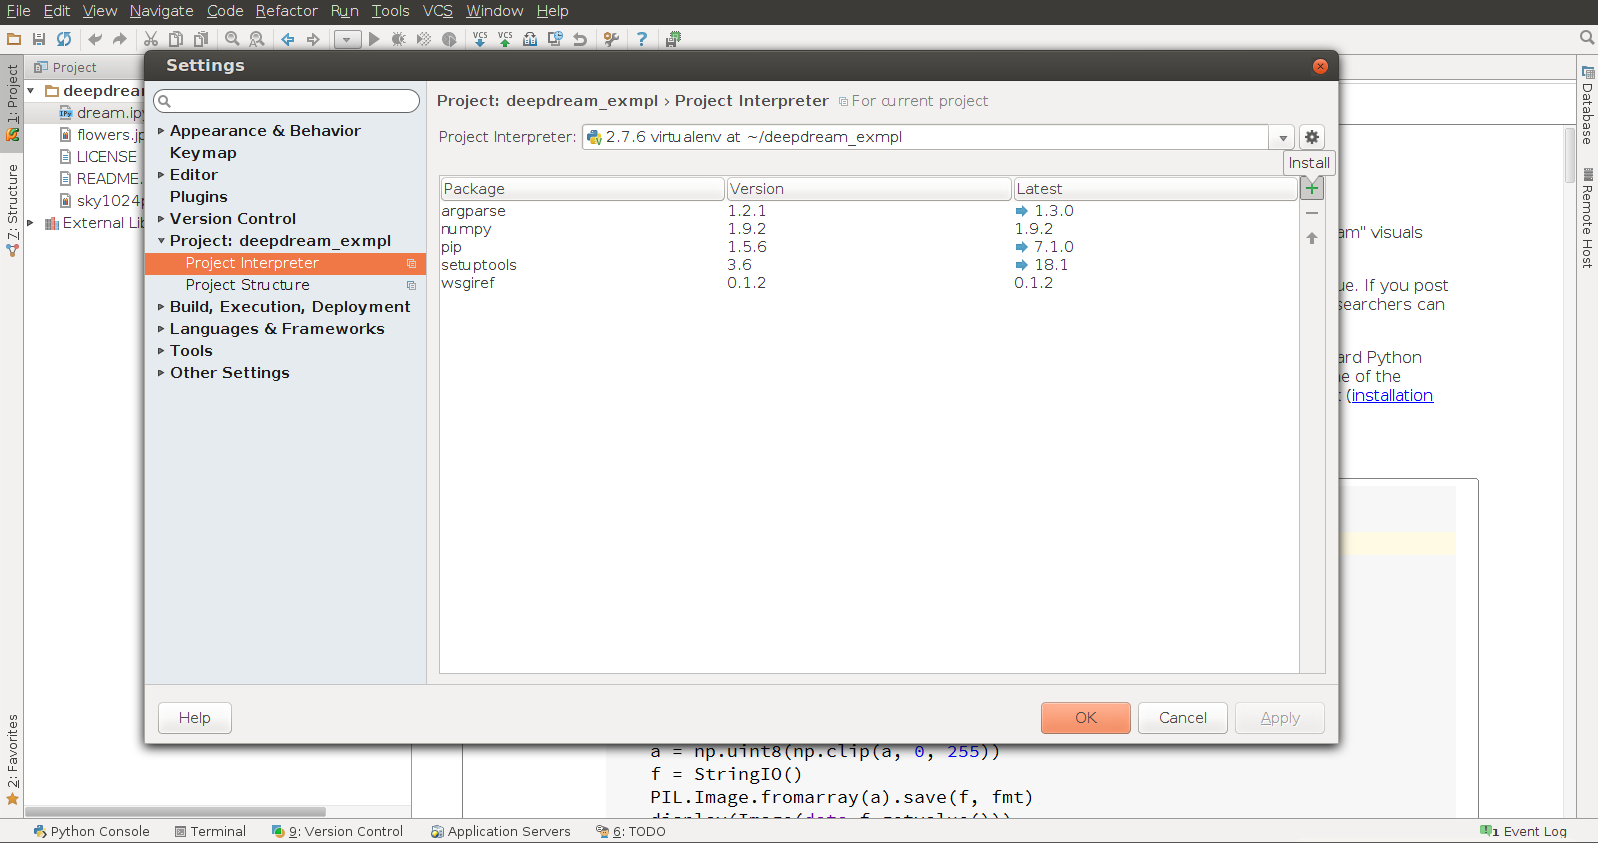Open the Database side panel tab
Viewport: 1598px width, 843px height.
click(1587, 105)
